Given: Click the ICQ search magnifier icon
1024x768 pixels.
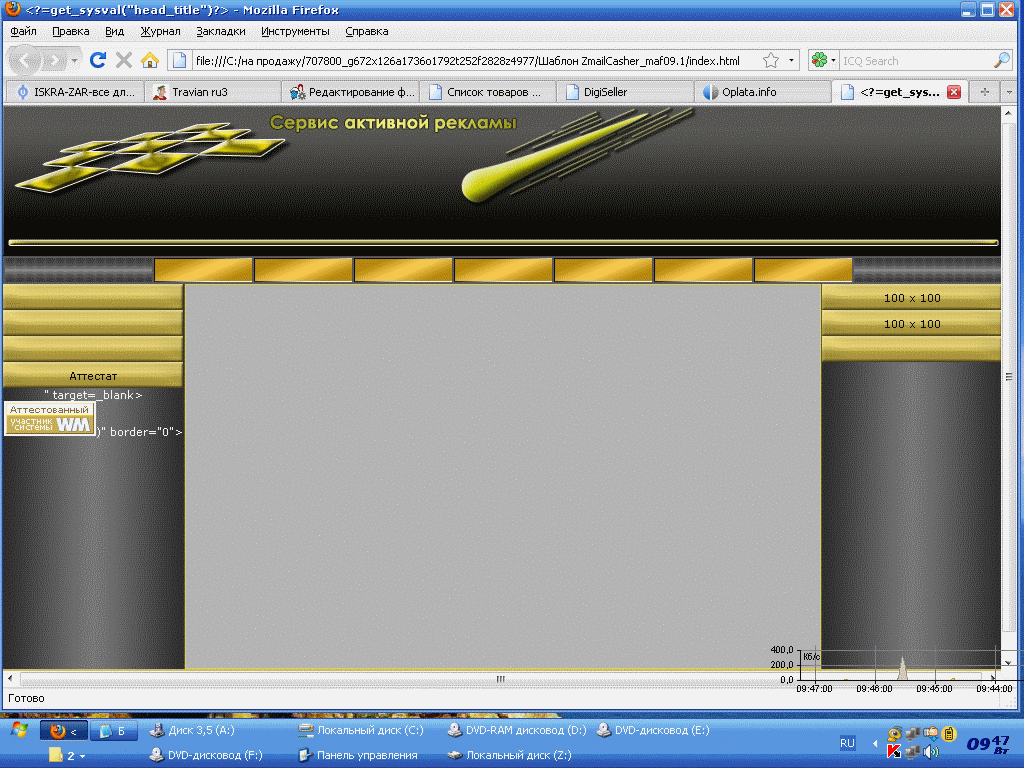Looking at the screenshot, I should (1001, 61).
